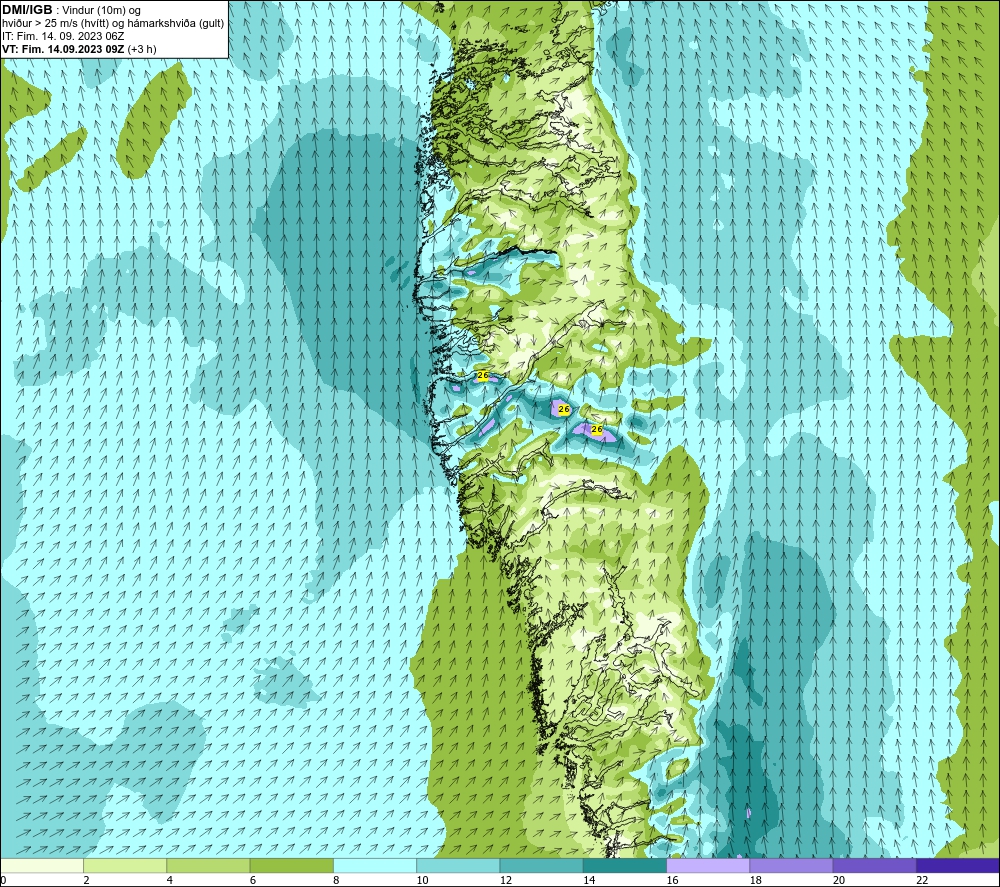Choose the dark teal 14–16 m/s legend swatch
Image resolution: width=1000 pixels, height=887 pixels.
tap(624, 866)
